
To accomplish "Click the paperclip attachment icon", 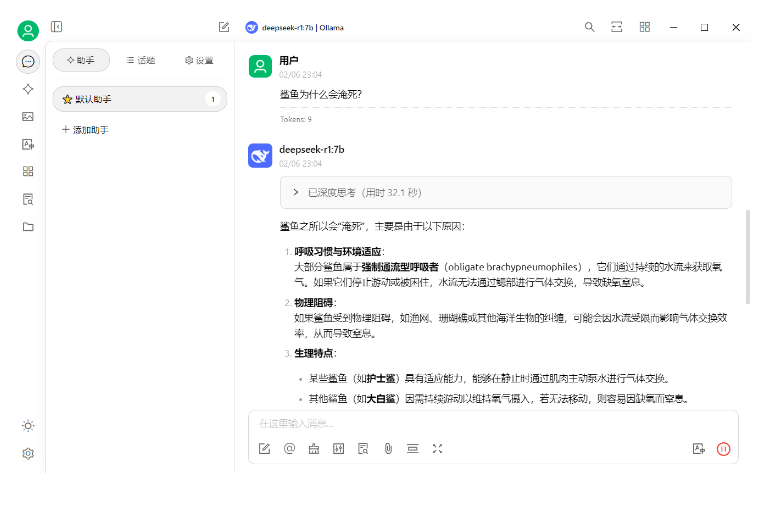I will [x=387, y=449].
